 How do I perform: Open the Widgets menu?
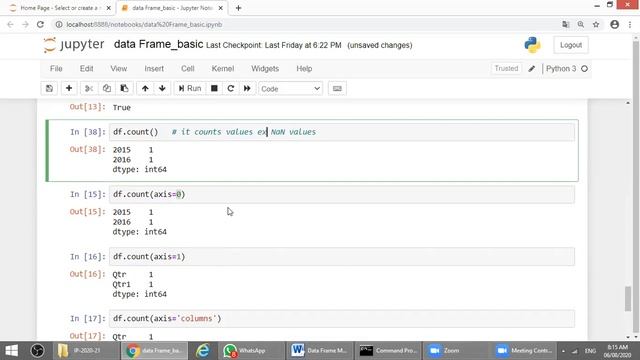(x=265, y=69)
